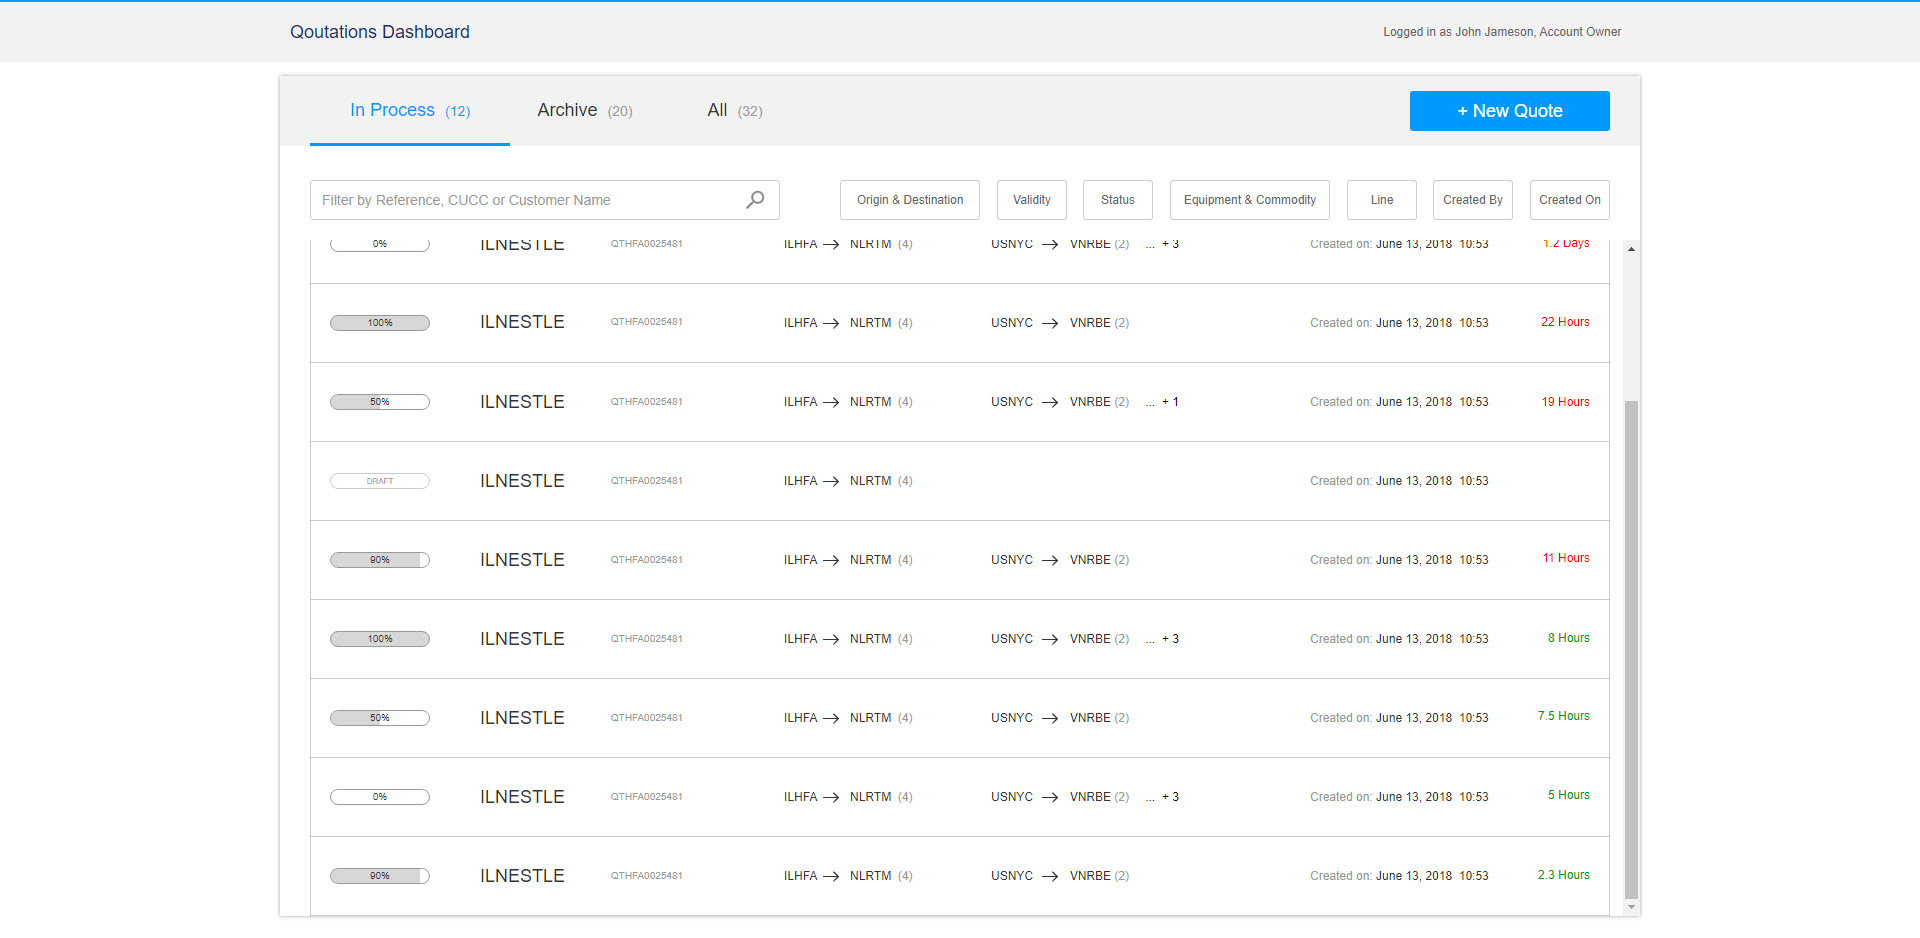Click the quotes list scrollbar thumb
The image size is (1920, 938).
coord(1631,650)
